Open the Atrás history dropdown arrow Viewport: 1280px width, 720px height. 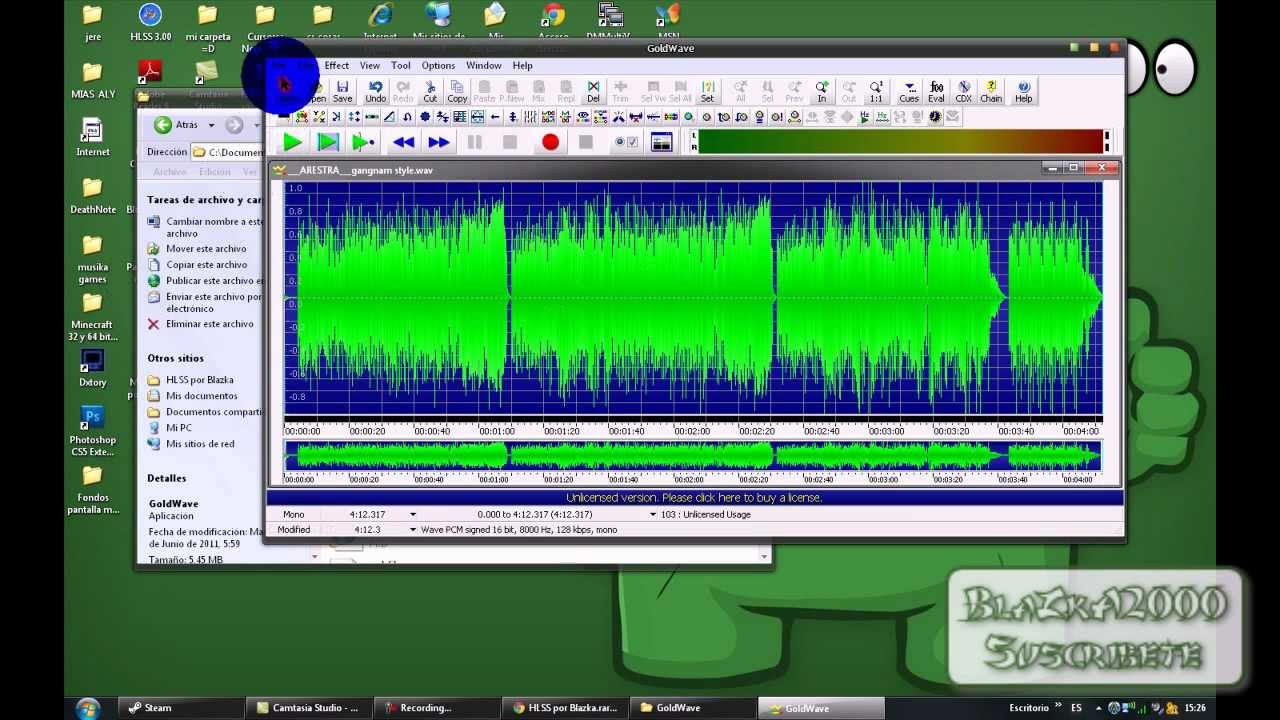pos(211,125)
